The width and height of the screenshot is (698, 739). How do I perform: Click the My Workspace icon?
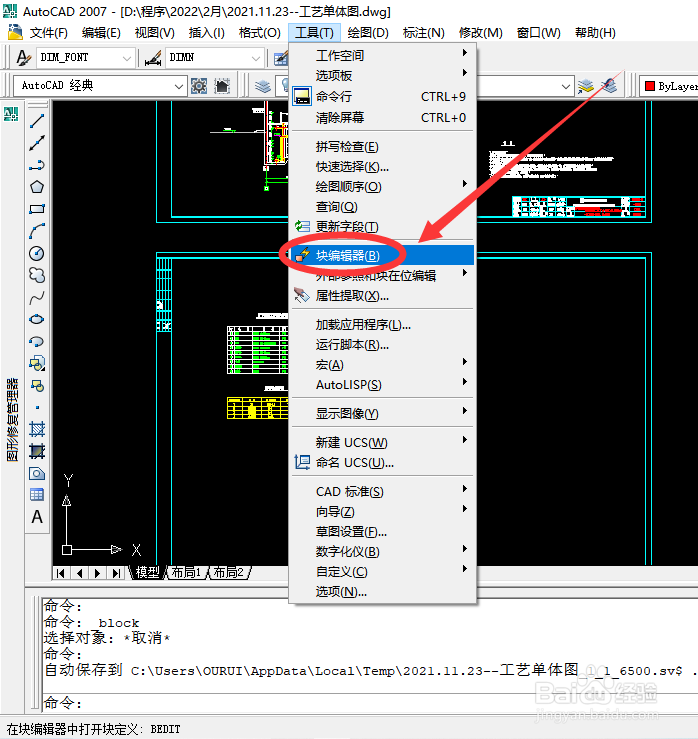(222, 86)
